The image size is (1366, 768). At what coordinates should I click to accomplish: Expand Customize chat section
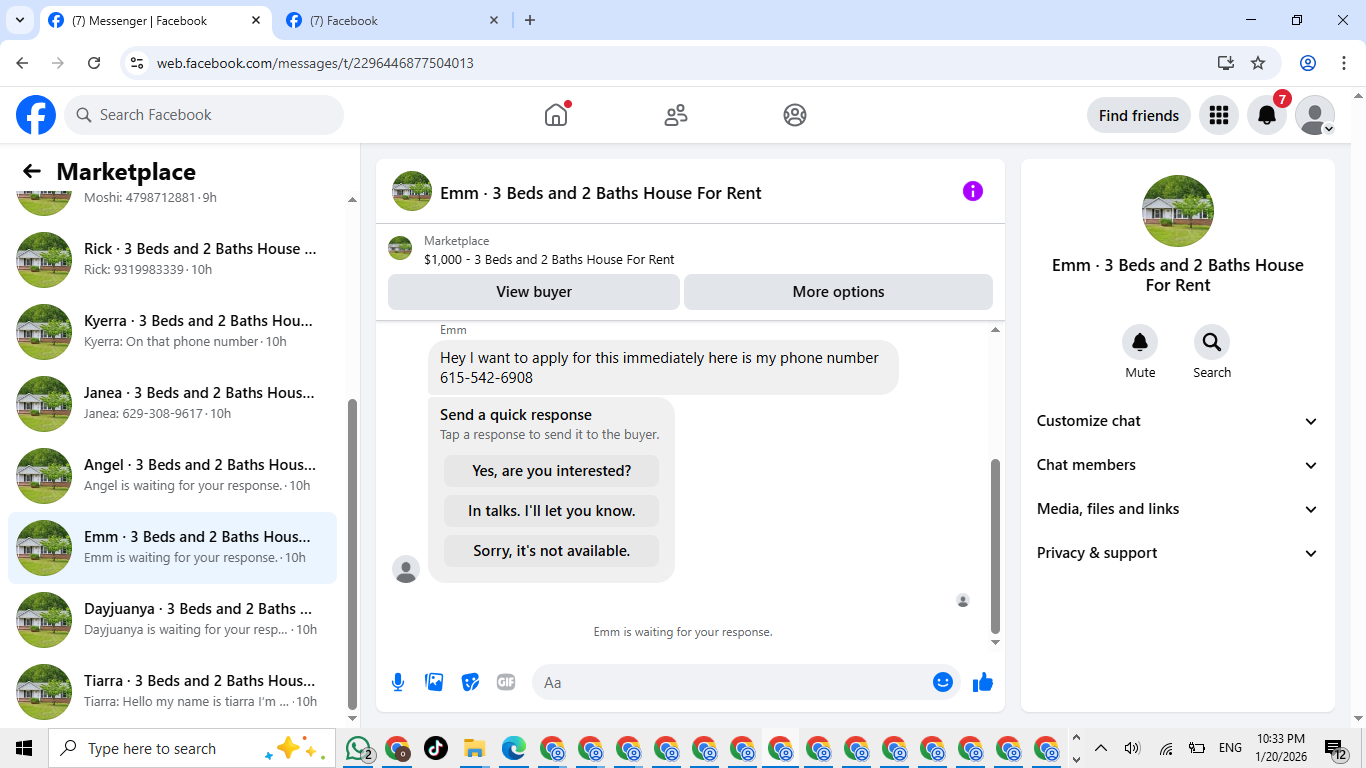point(1178,421)
